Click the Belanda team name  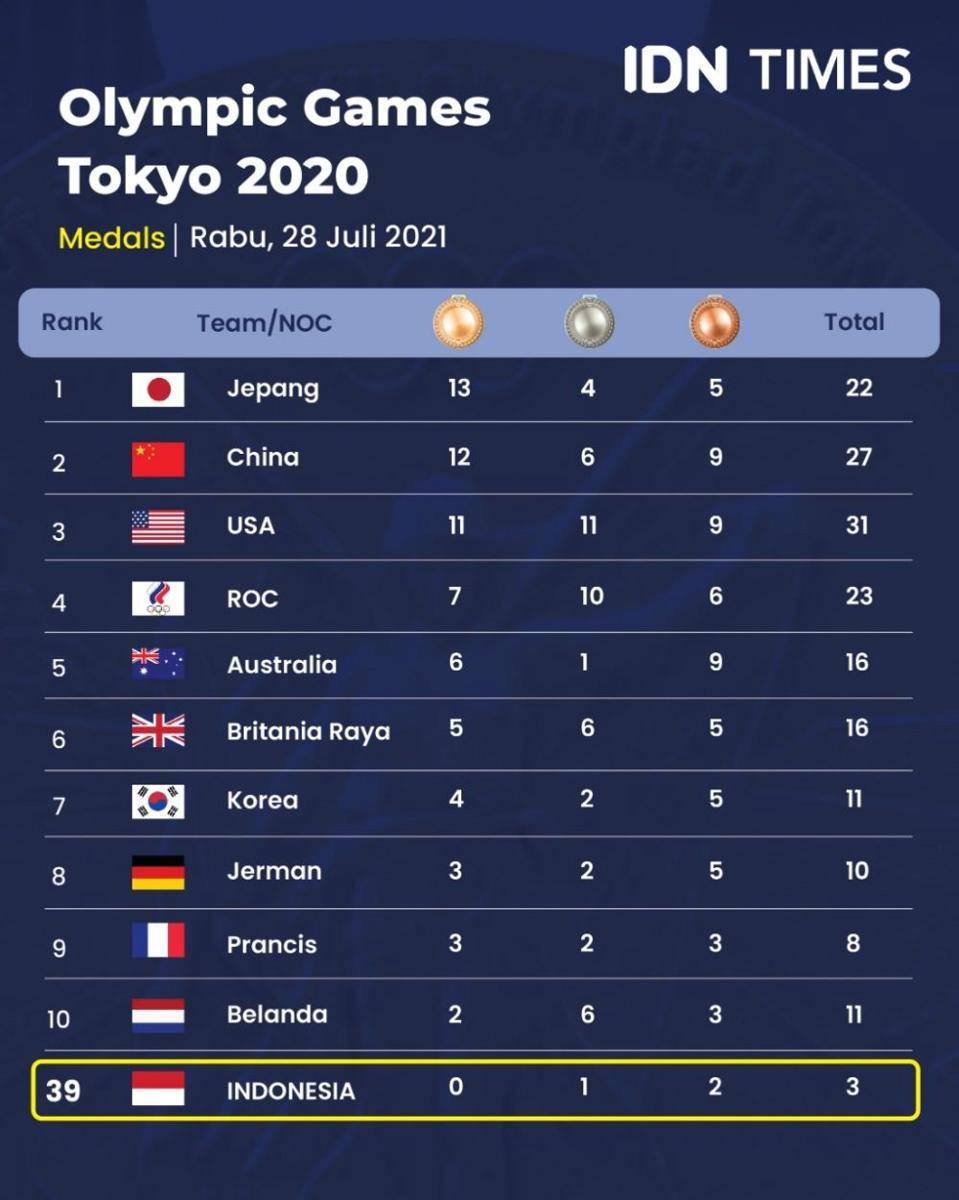277,1014
